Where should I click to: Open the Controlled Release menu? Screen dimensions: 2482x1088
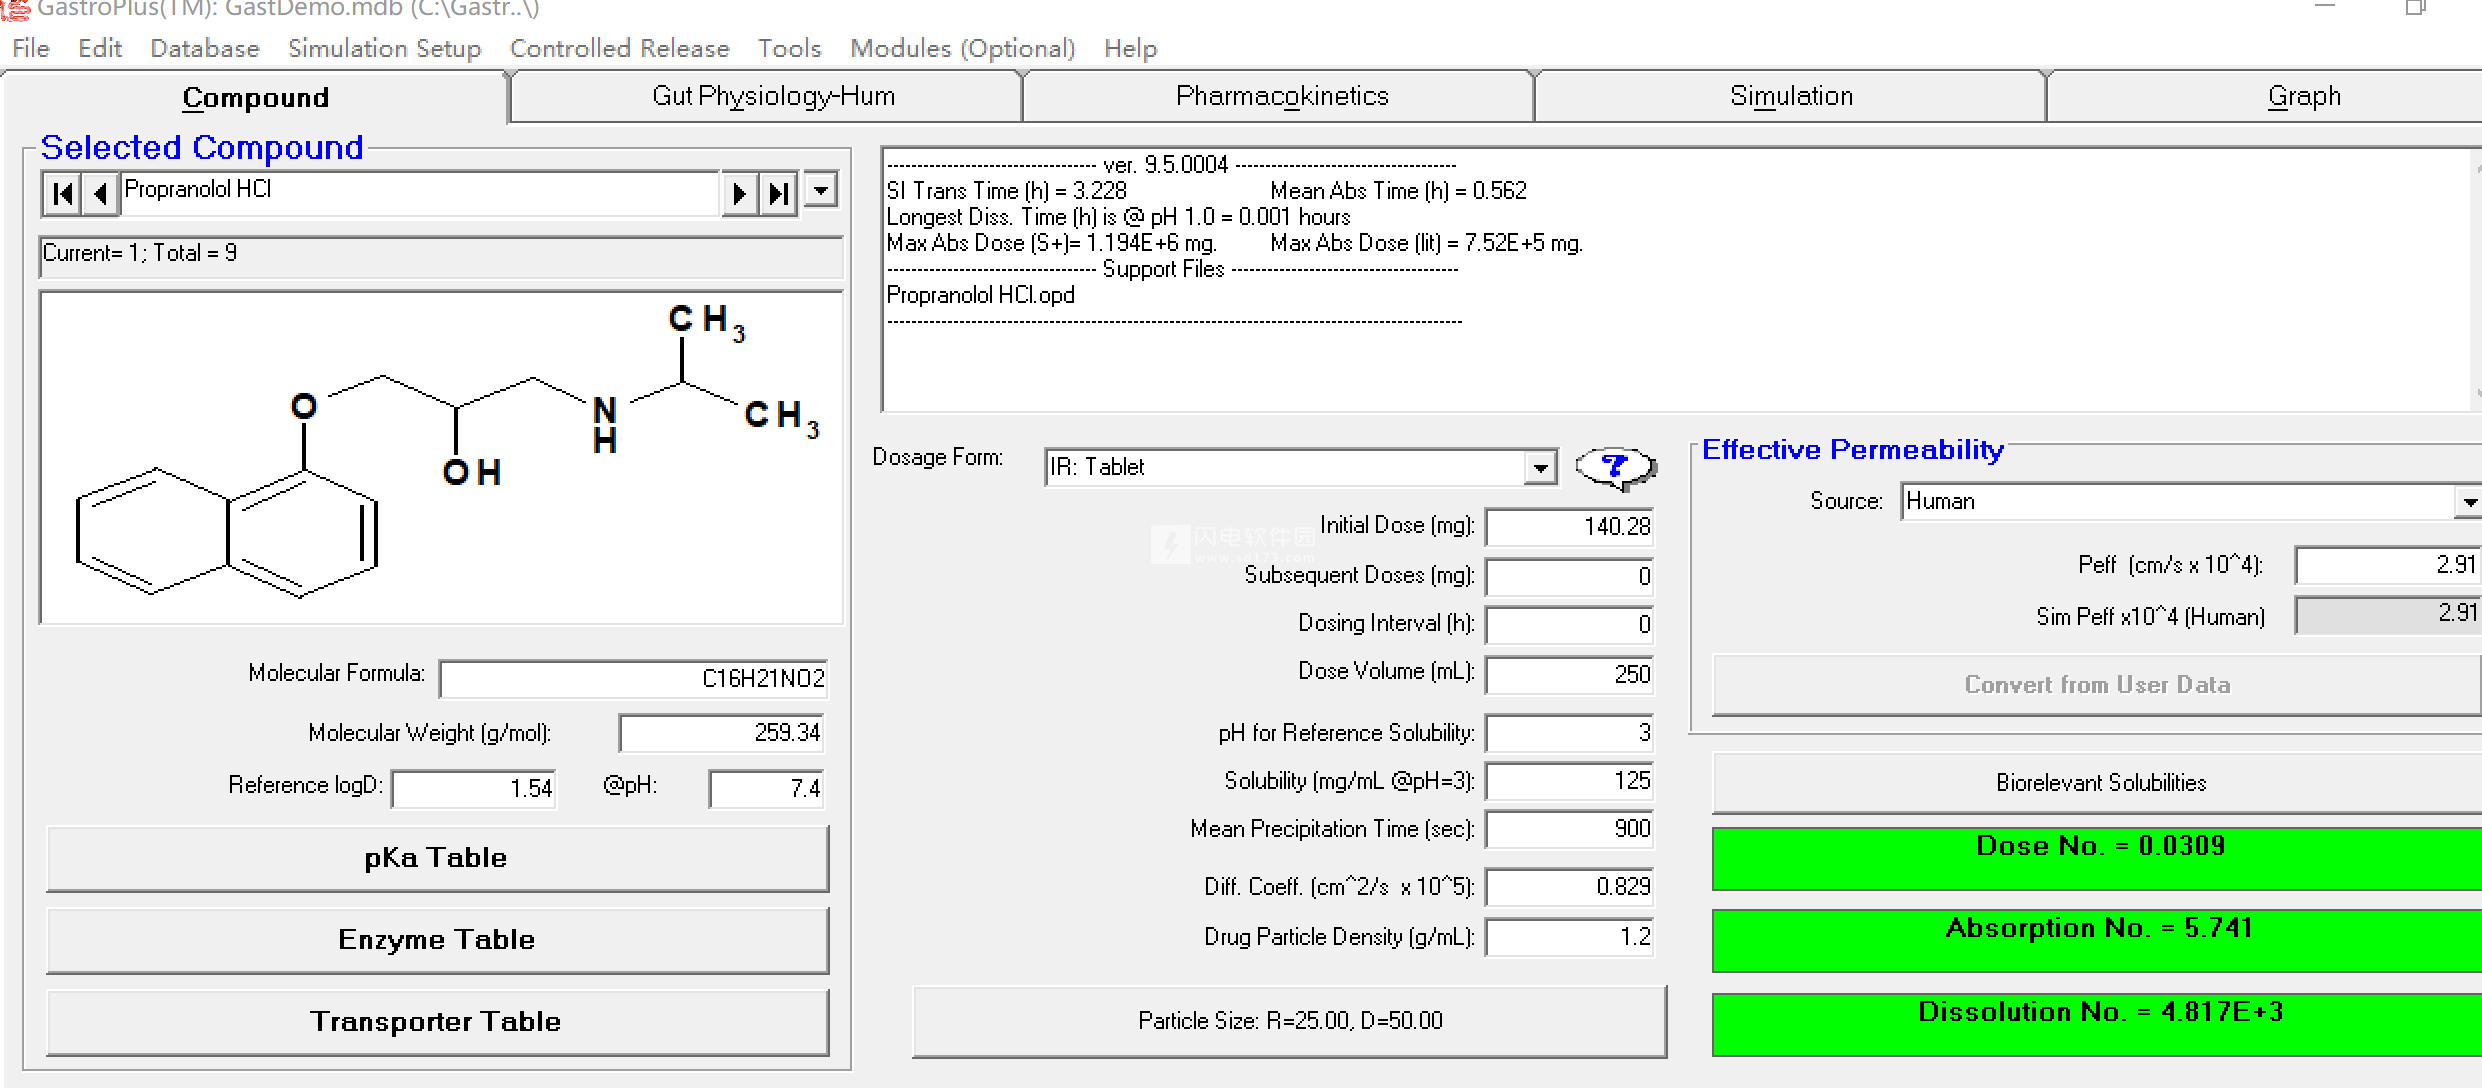point(620,48)
